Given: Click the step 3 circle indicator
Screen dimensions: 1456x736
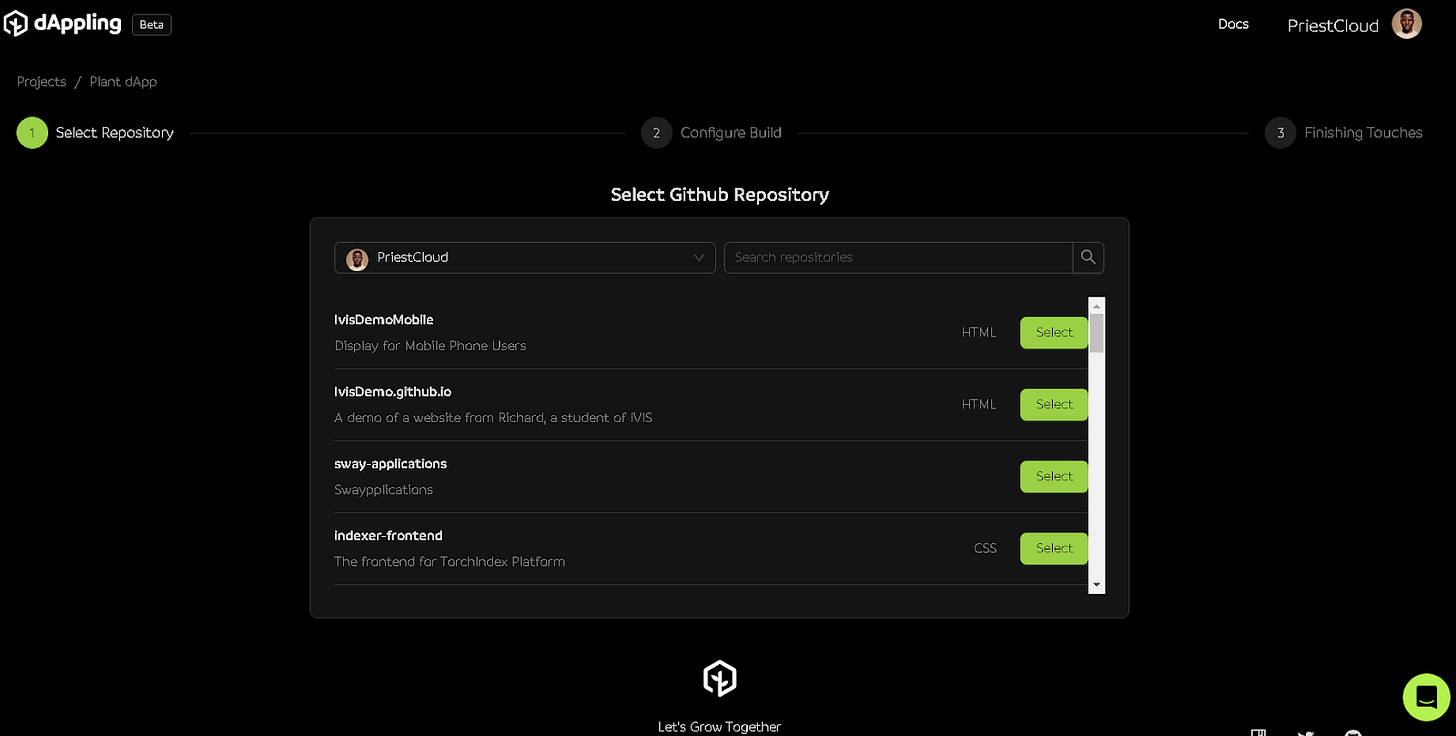Looking at the screenshot, I should [x=1280, y=132].
